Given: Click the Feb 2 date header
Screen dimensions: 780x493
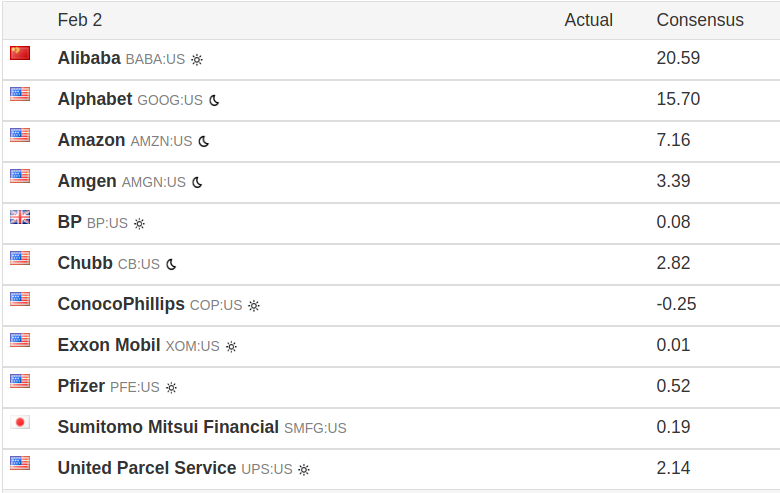Looking at the screenshot, I should 80,20.
